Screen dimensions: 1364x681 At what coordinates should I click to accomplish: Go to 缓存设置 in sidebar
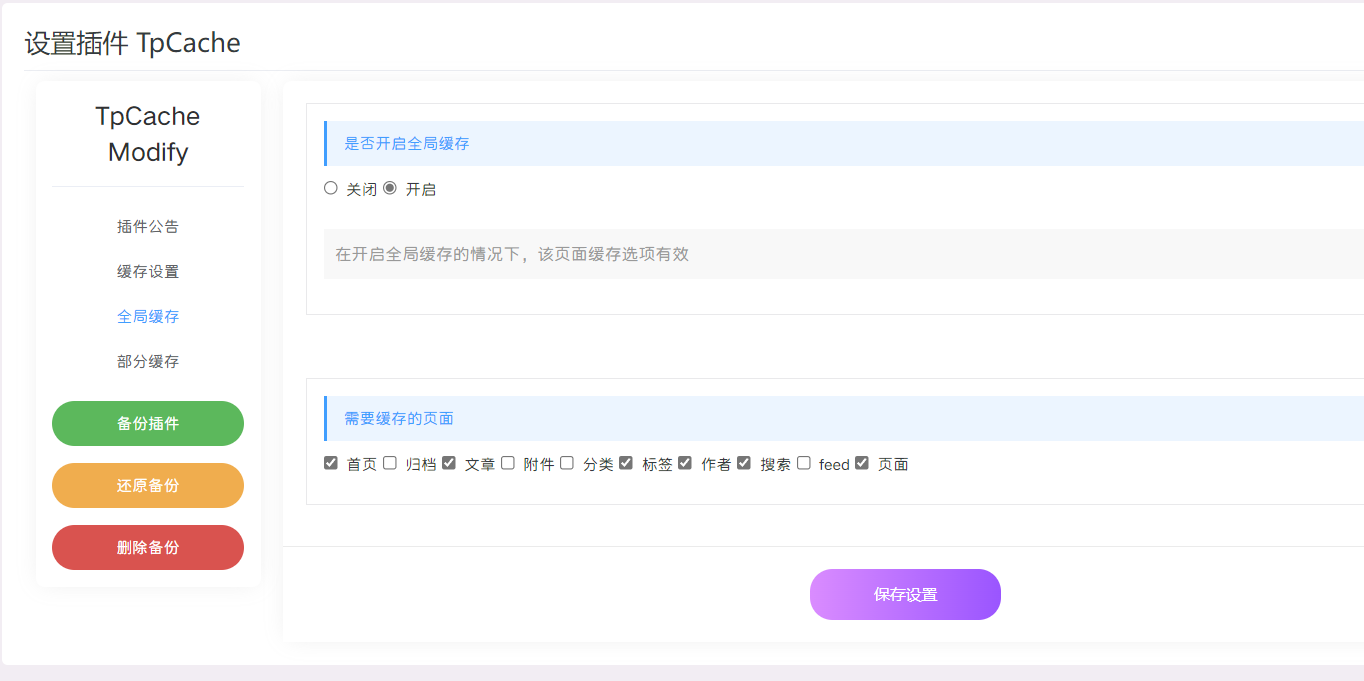pos(148,272)
